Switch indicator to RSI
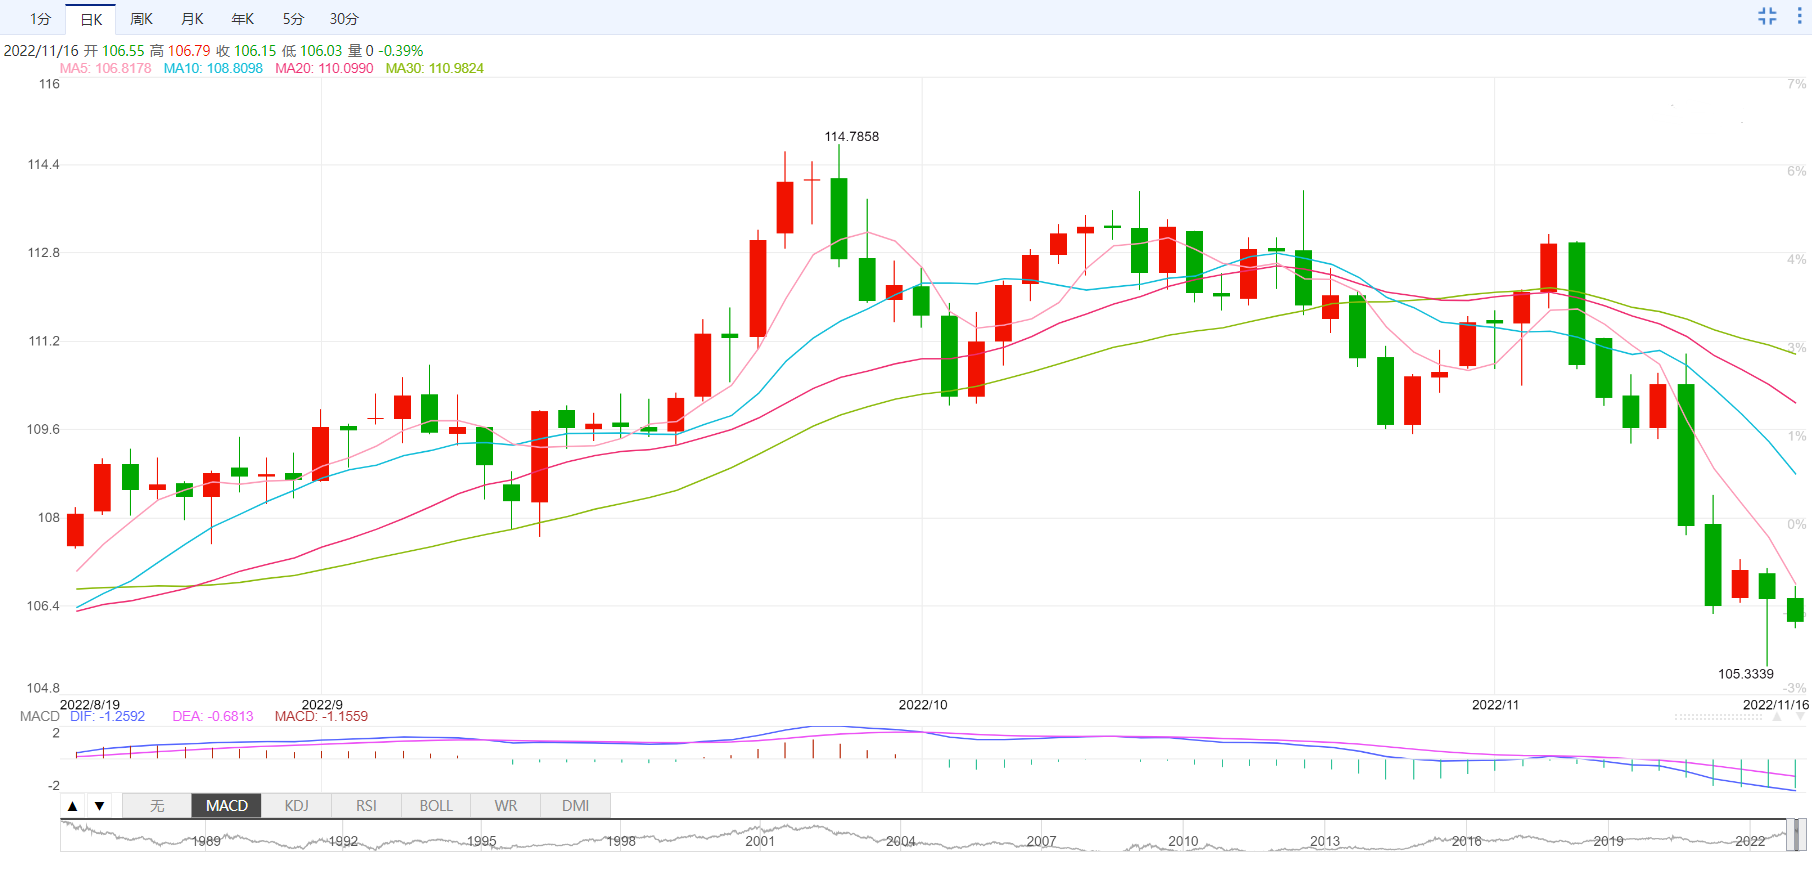This screenshot has width=1812, height=875. pos(366,806)
